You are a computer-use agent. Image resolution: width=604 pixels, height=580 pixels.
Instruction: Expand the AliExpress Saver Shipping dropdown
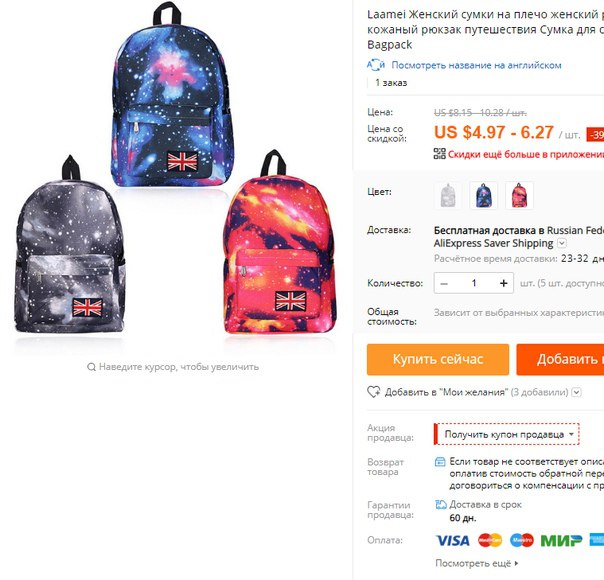click(x=562, y=243)
